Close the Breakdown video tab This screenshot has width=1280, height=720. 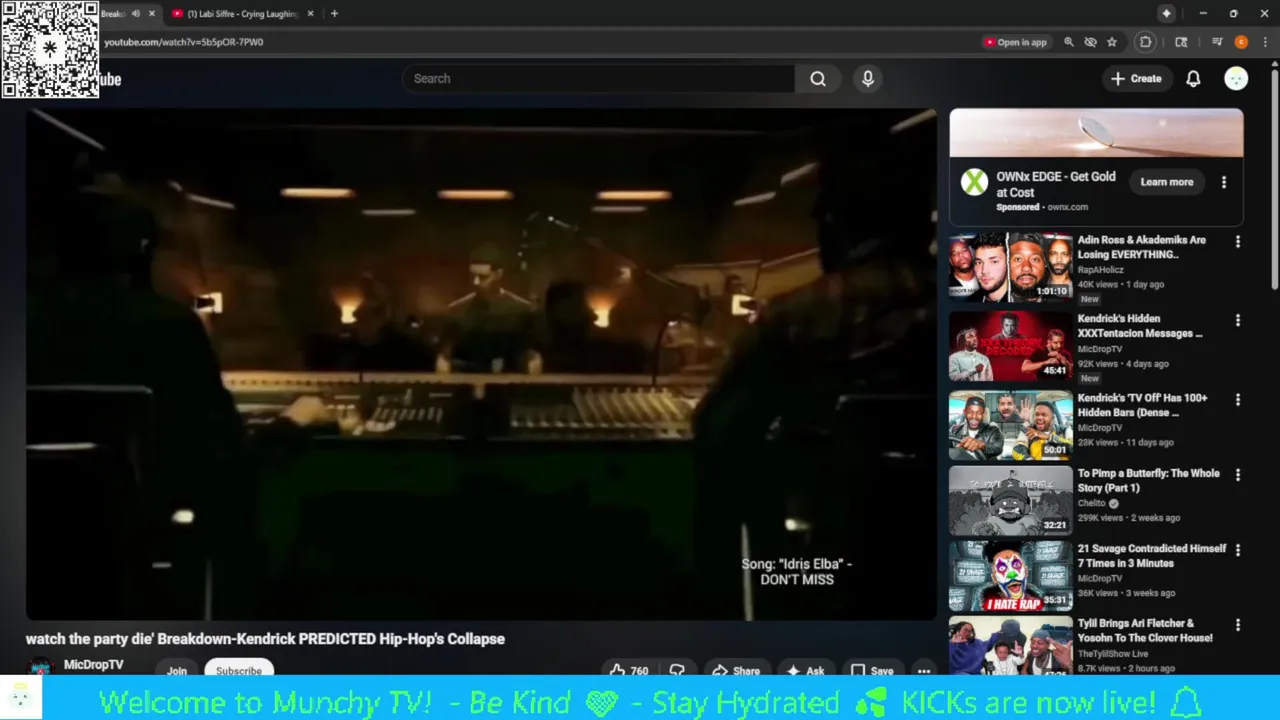coord(152,14)
